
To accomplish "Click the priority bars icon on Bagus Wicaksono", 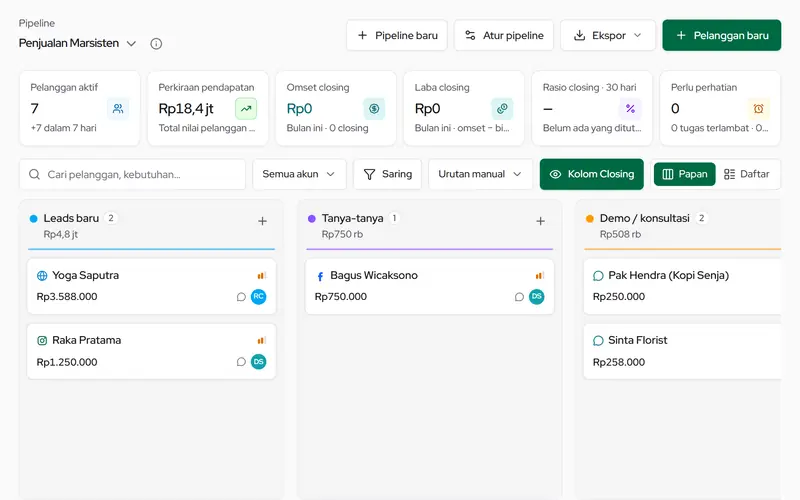I will (540, 276).
